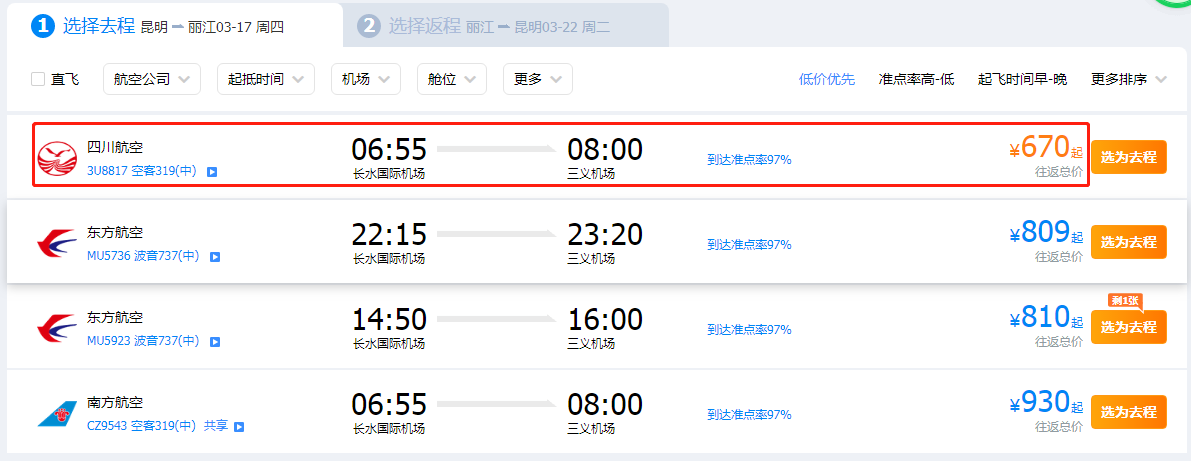Click the ¥930 price
The height and width of the screenshot is (461, 1191).
(1046, 402)
